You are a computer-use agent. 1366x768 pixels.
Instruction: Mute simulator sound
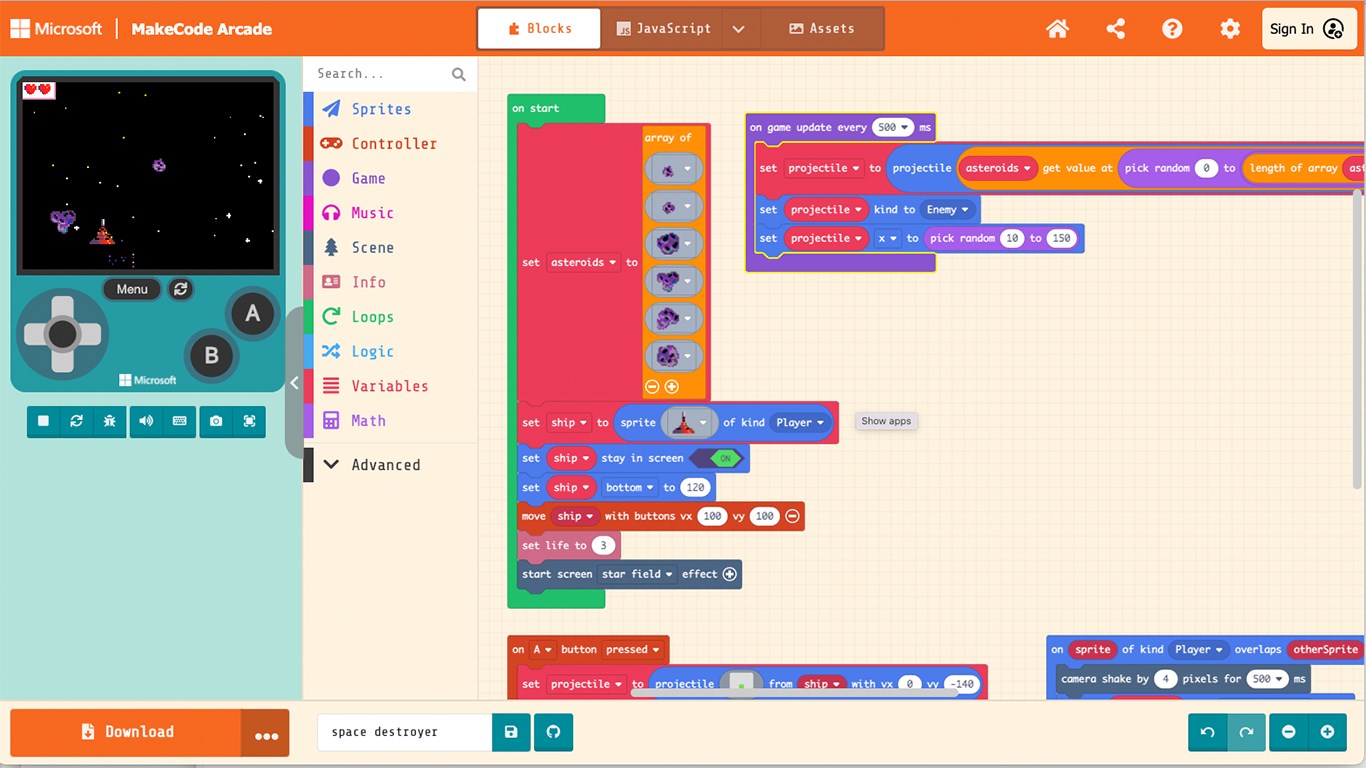pos(144,421)
